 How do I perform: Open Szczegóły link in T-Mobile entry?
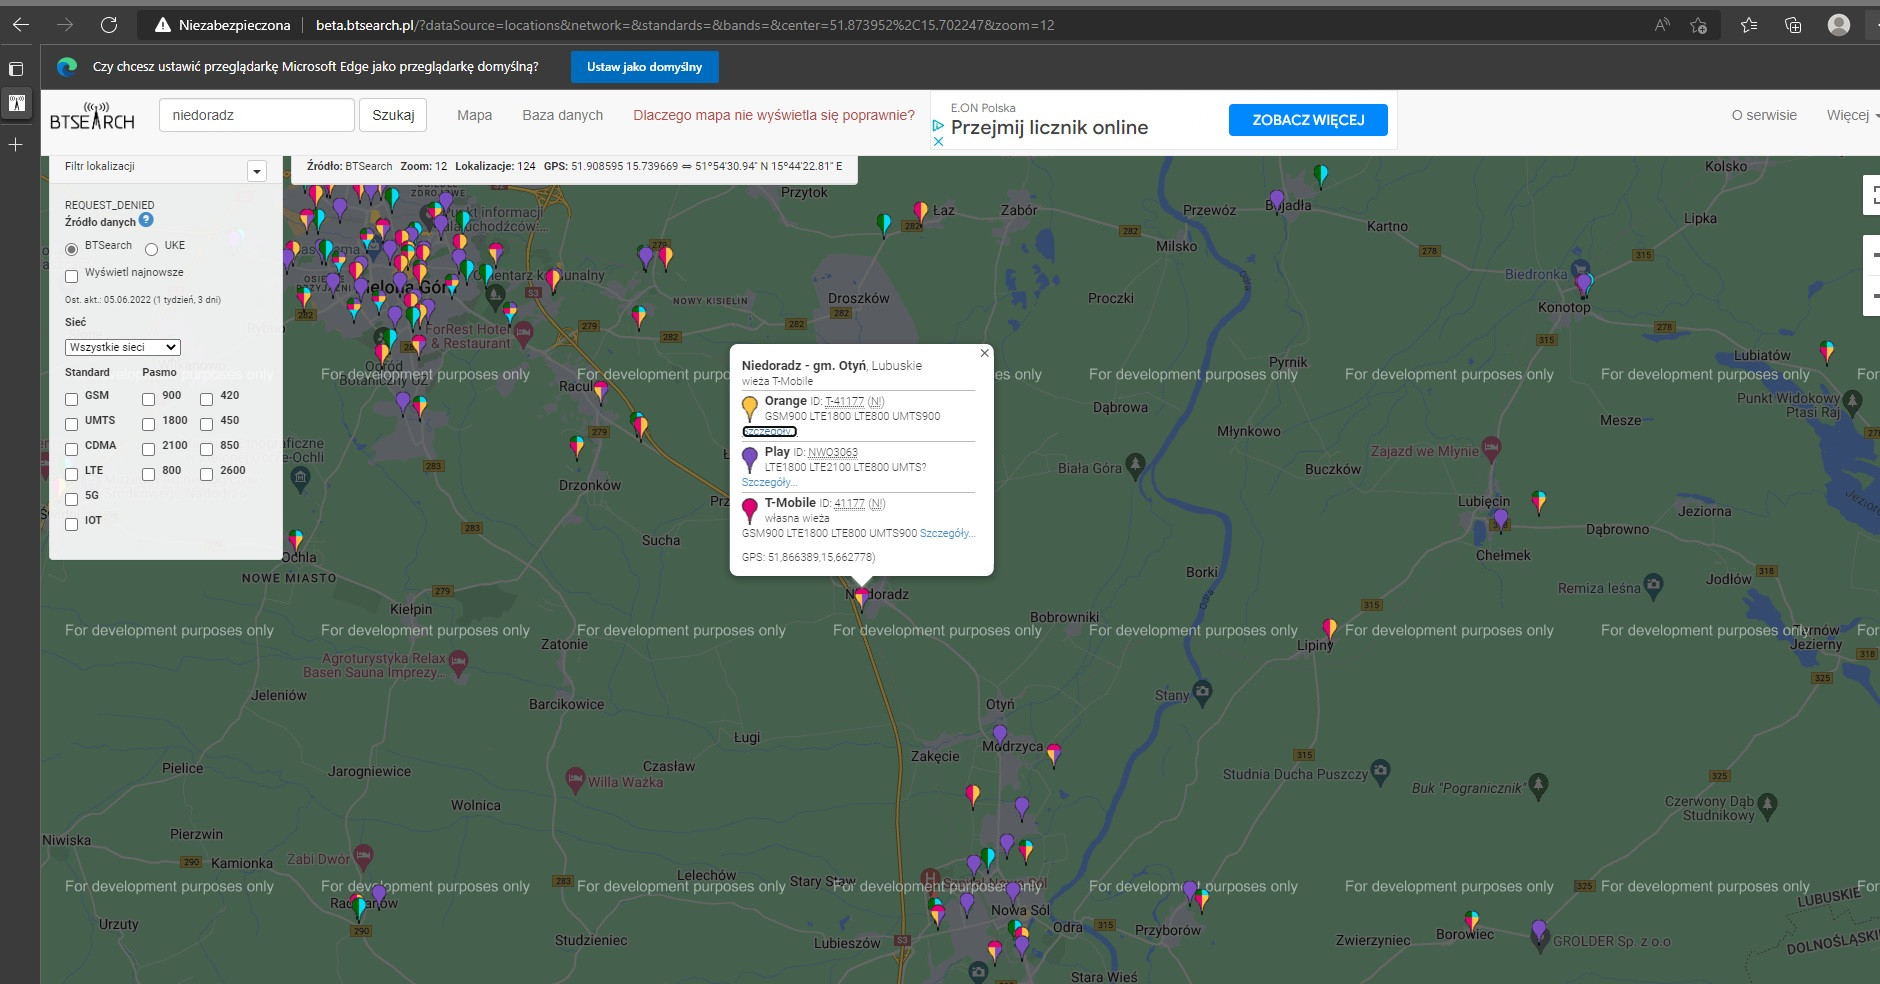[x=947, y=533]
